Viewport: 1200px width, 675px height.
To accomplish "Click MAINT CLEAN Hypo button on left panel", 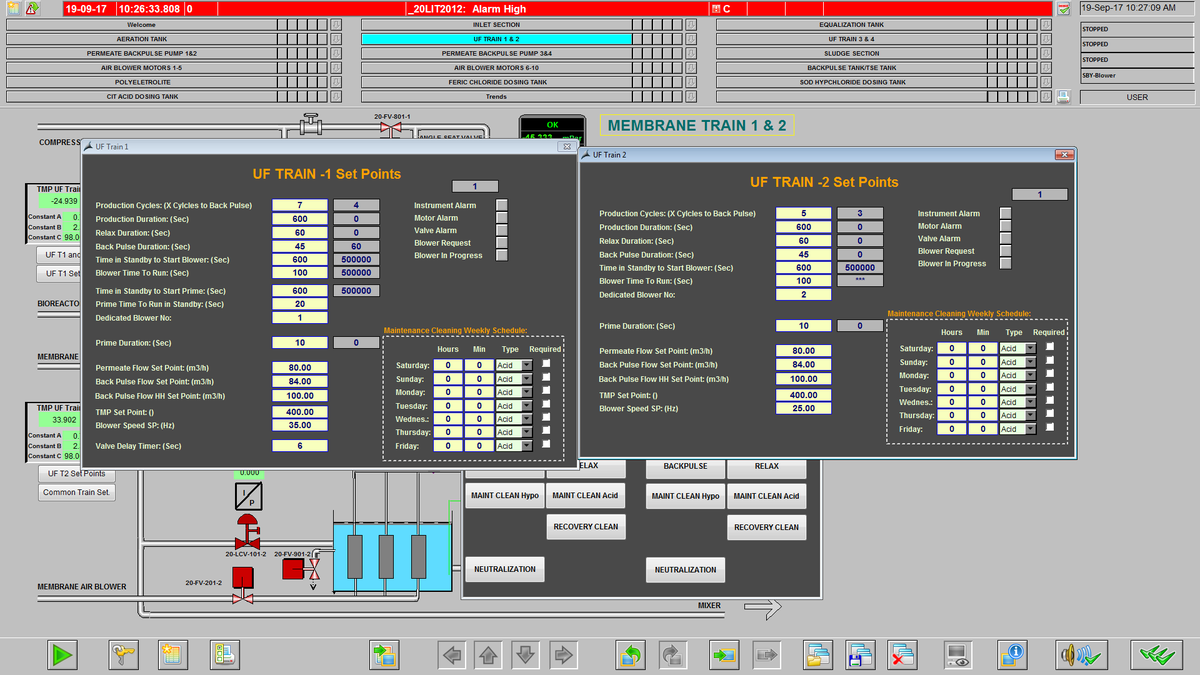I will (504, 495).
